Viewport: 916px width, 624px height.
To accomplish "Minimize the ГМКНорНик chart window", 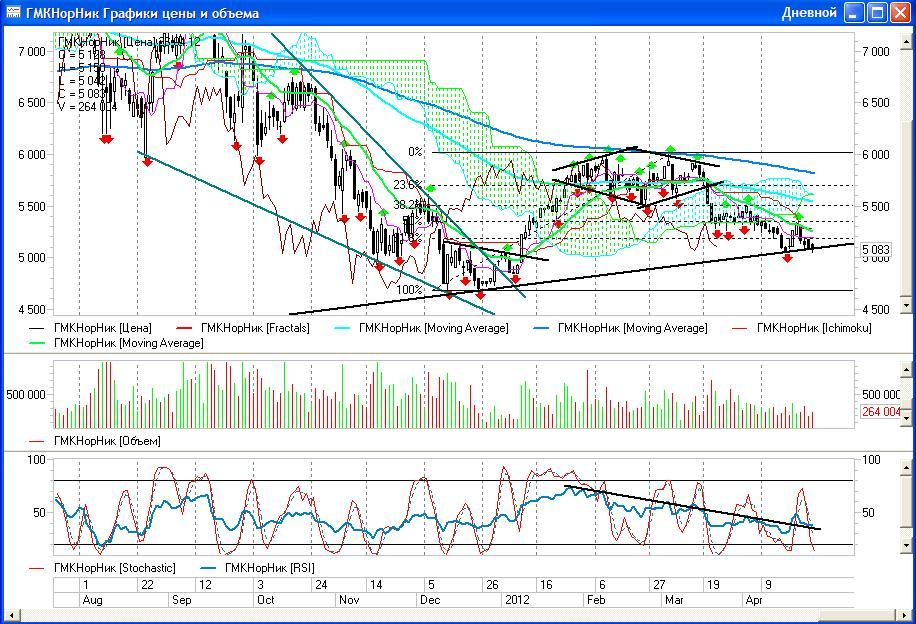I will click(854, 12).
